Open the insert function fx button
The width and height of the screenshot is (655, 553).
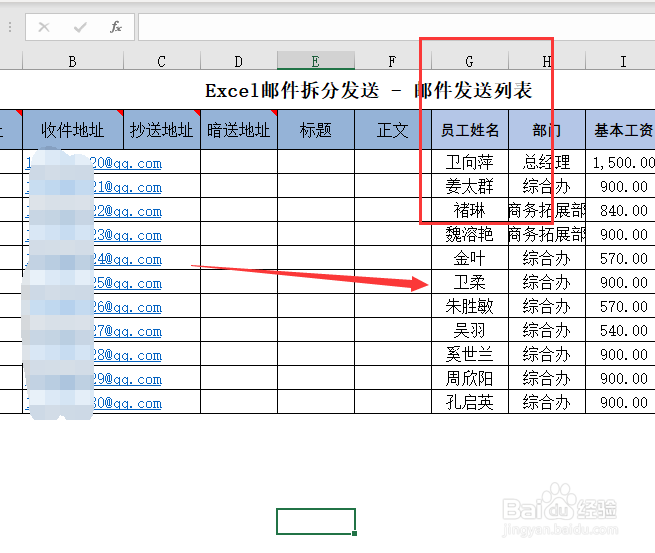coord(116,27)
